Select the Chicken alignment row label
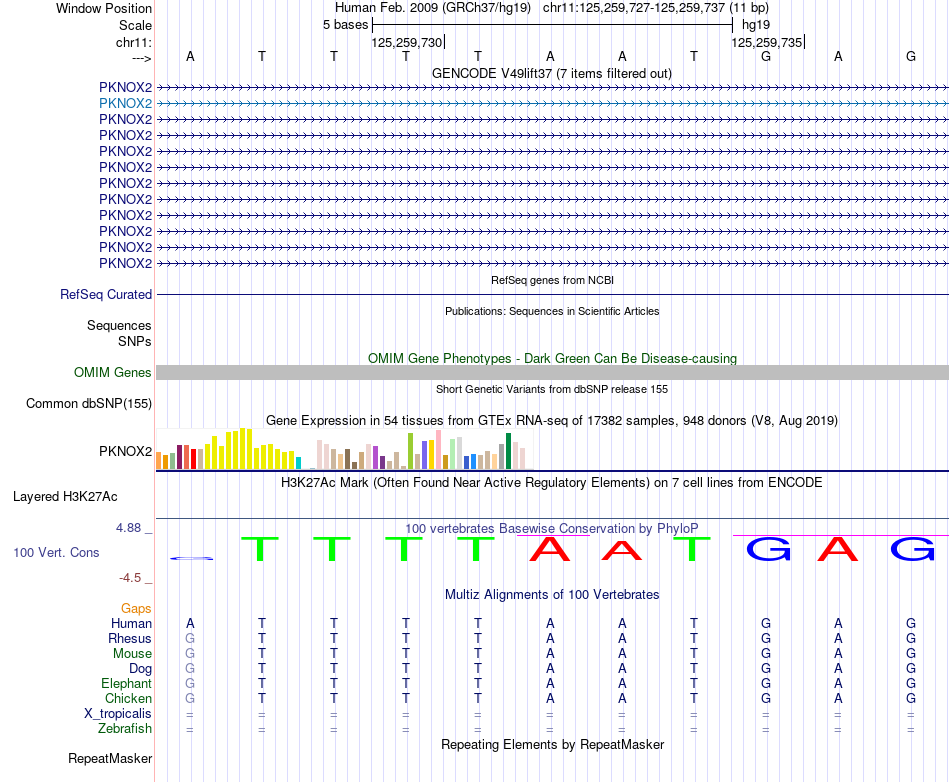Screen dimensions: 950x782 tap(128, 698)
